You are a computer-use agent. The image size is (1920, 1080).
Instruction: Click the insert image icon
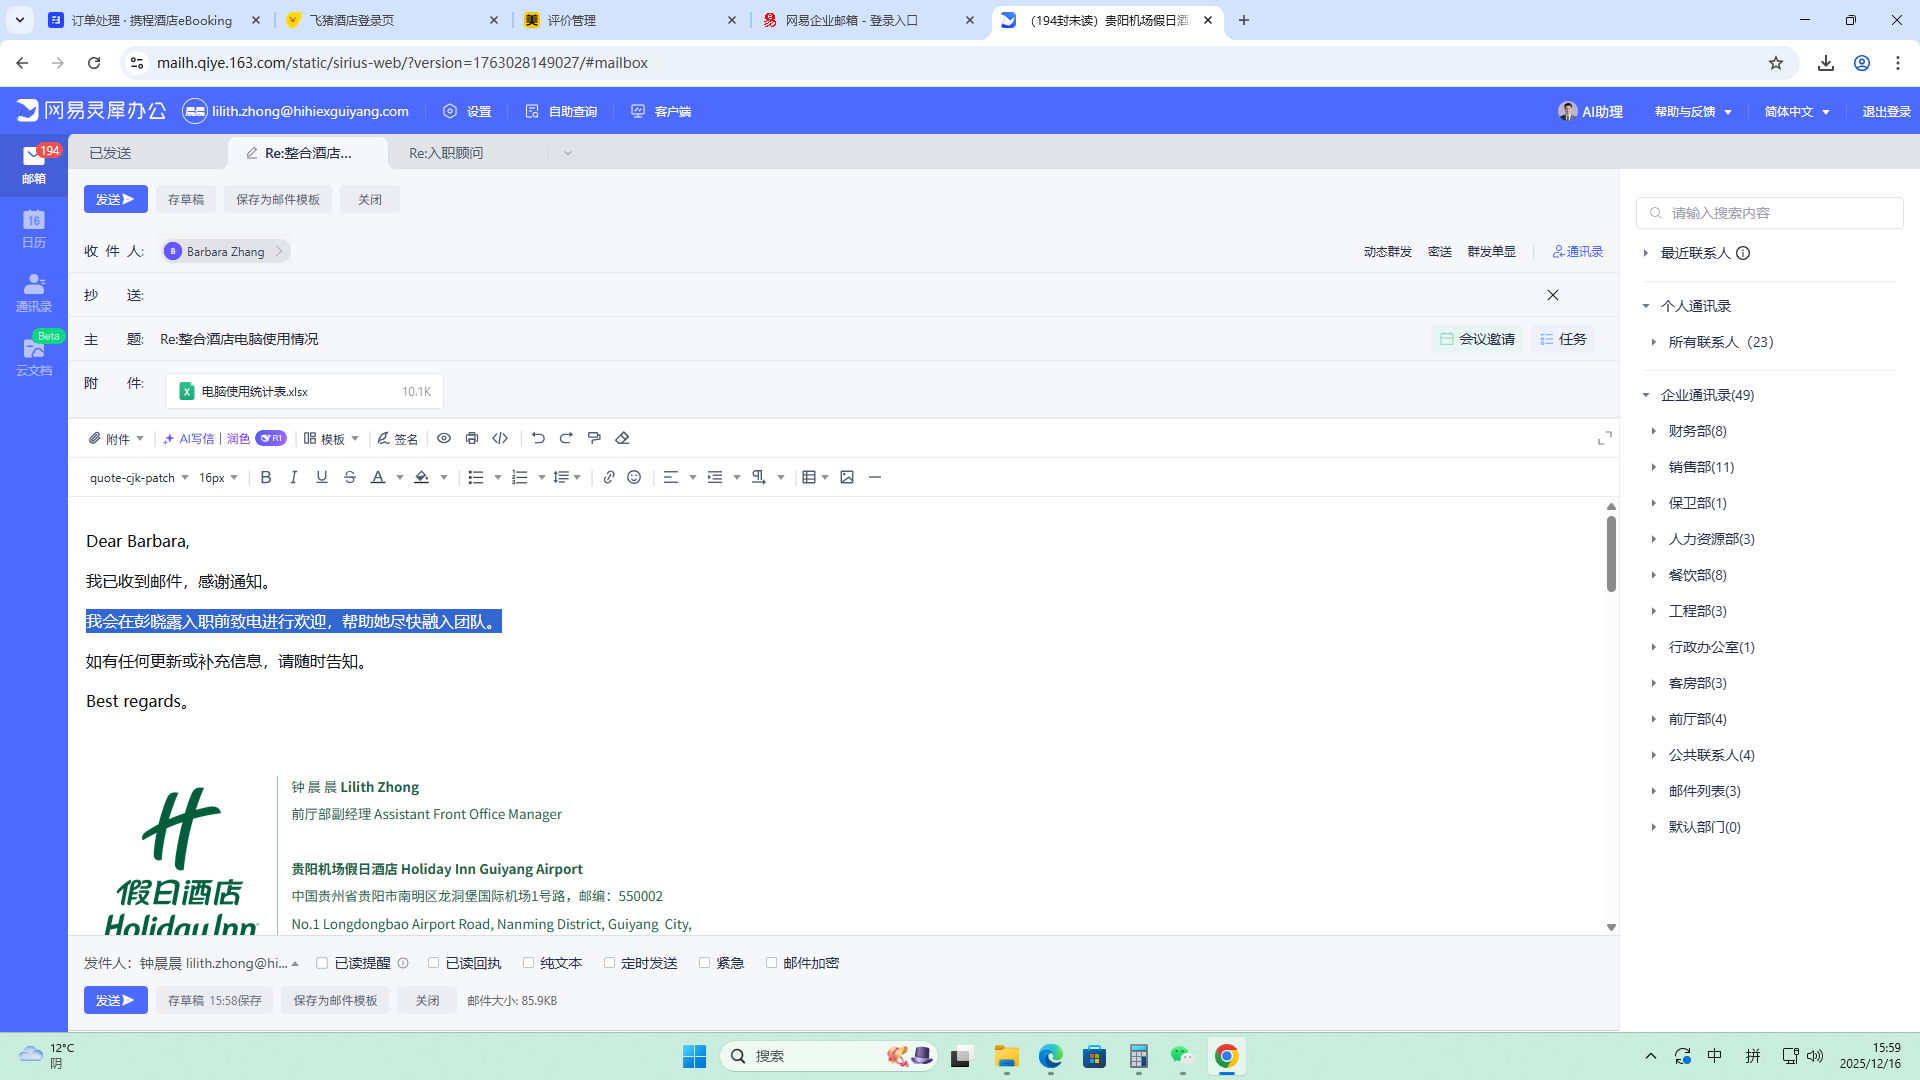pos(847,477)
